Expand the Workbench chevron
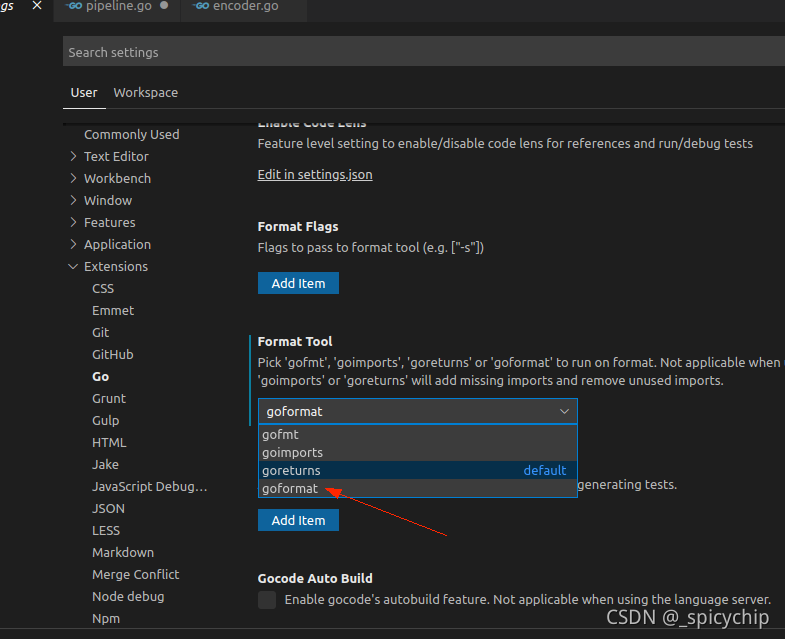The height and width of the screenshot is (639, 785). [x=74, y=178]
